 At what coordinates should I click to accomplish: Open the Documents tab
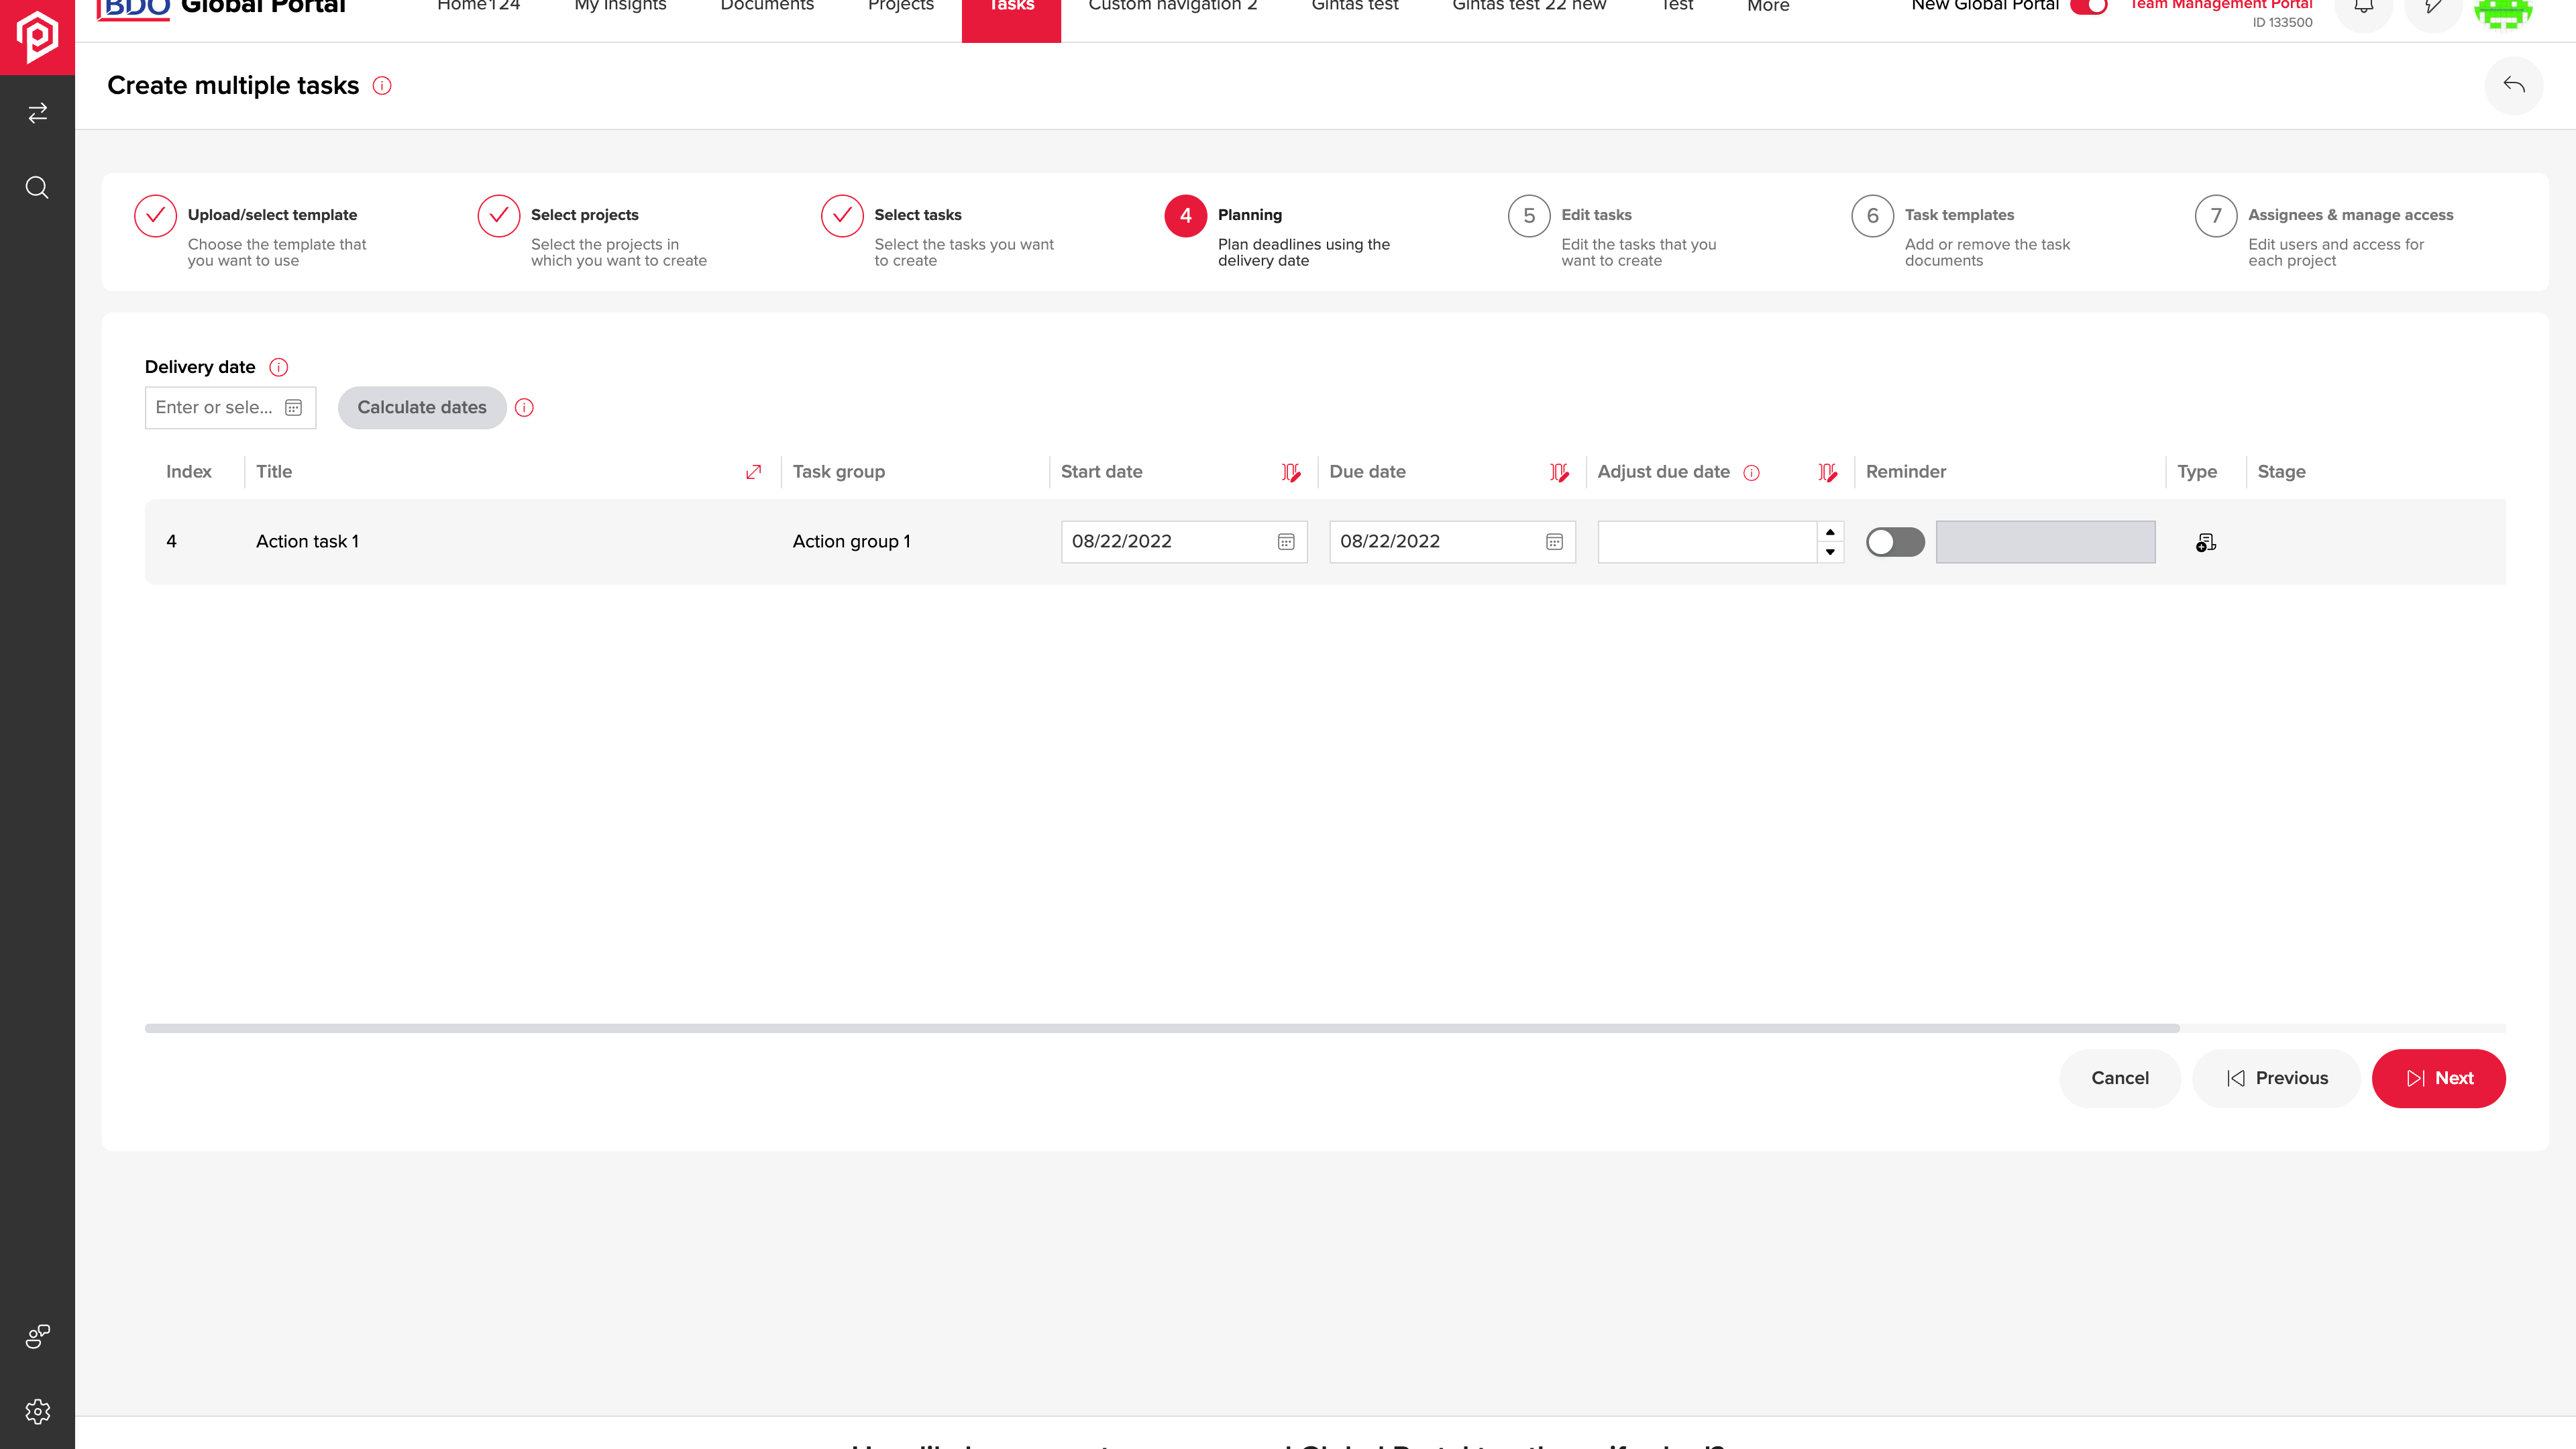coord(767,6)
